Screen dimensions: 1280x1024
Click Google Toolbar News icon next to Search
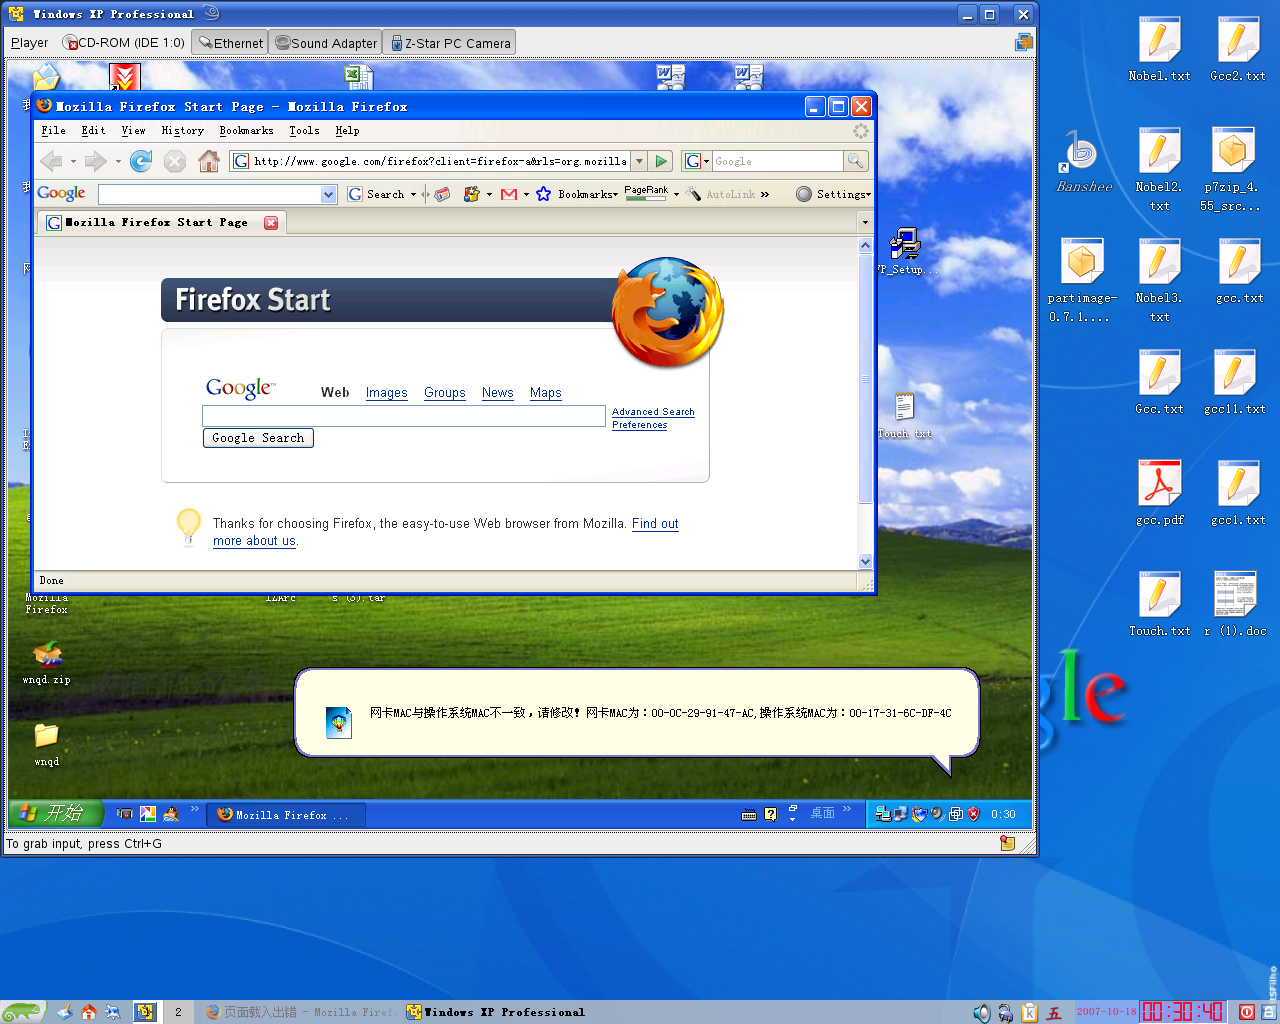442,194
